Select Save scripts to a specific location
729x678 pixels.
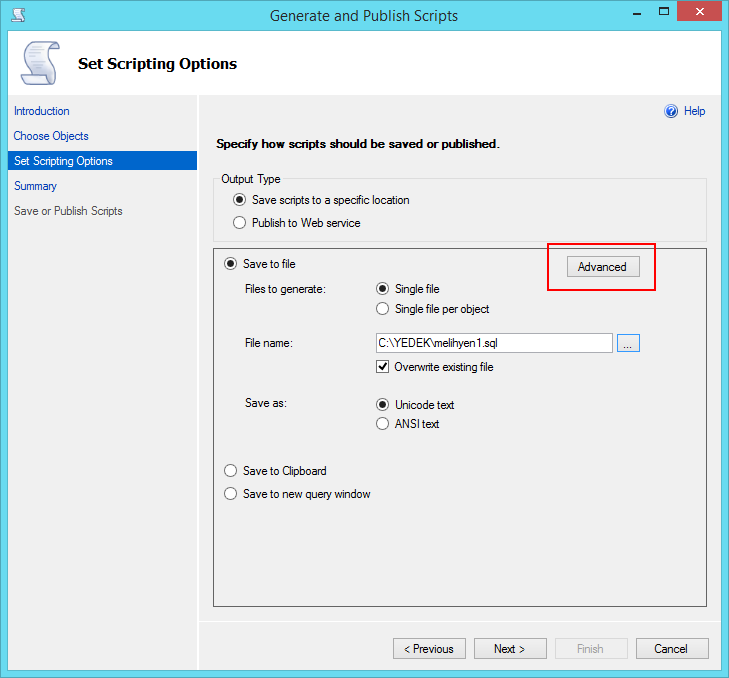pyautogui.click(x=239, y=200)
